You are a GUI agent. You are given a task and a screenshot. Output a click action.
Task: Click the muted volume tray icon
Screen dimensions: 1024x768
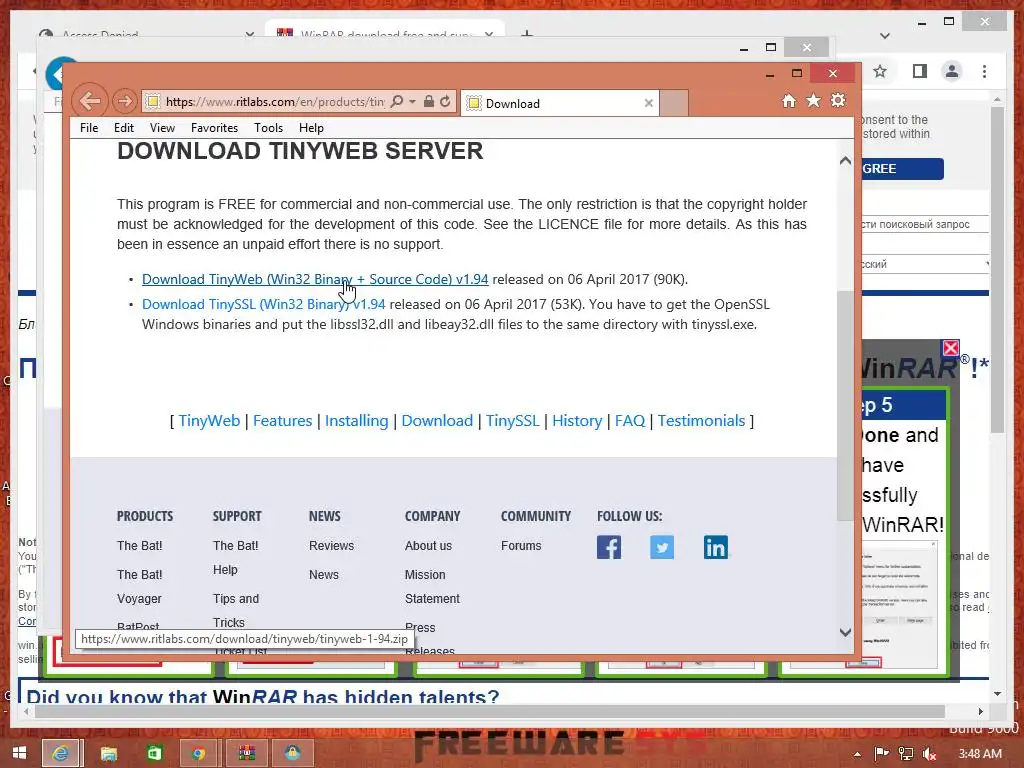pyautogui.click(x=929, y=754)
